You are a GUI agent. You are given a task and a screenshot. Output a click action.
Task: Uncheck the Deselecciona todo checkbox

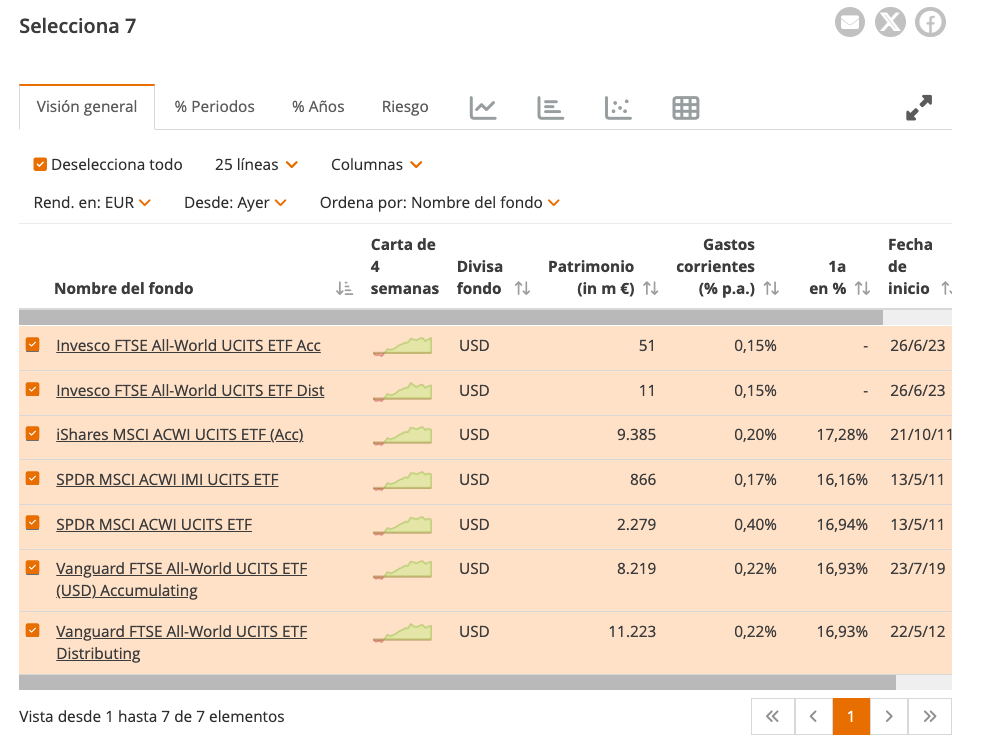(40, 164)
